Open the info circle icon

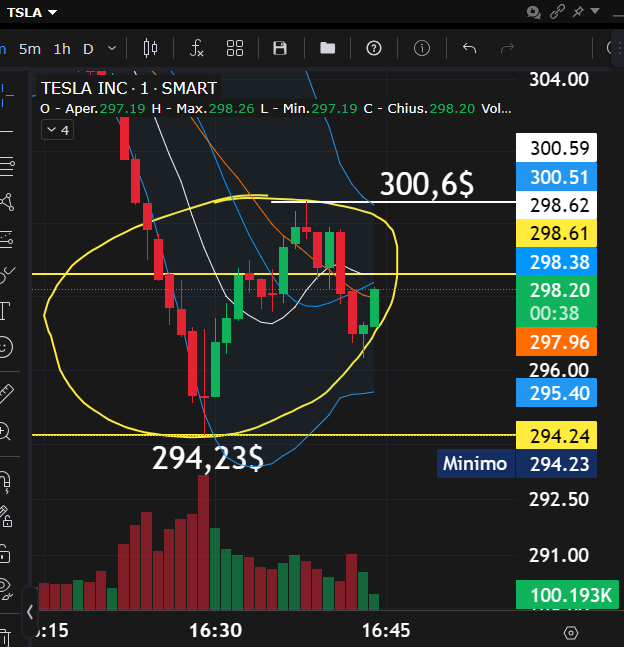422,48
